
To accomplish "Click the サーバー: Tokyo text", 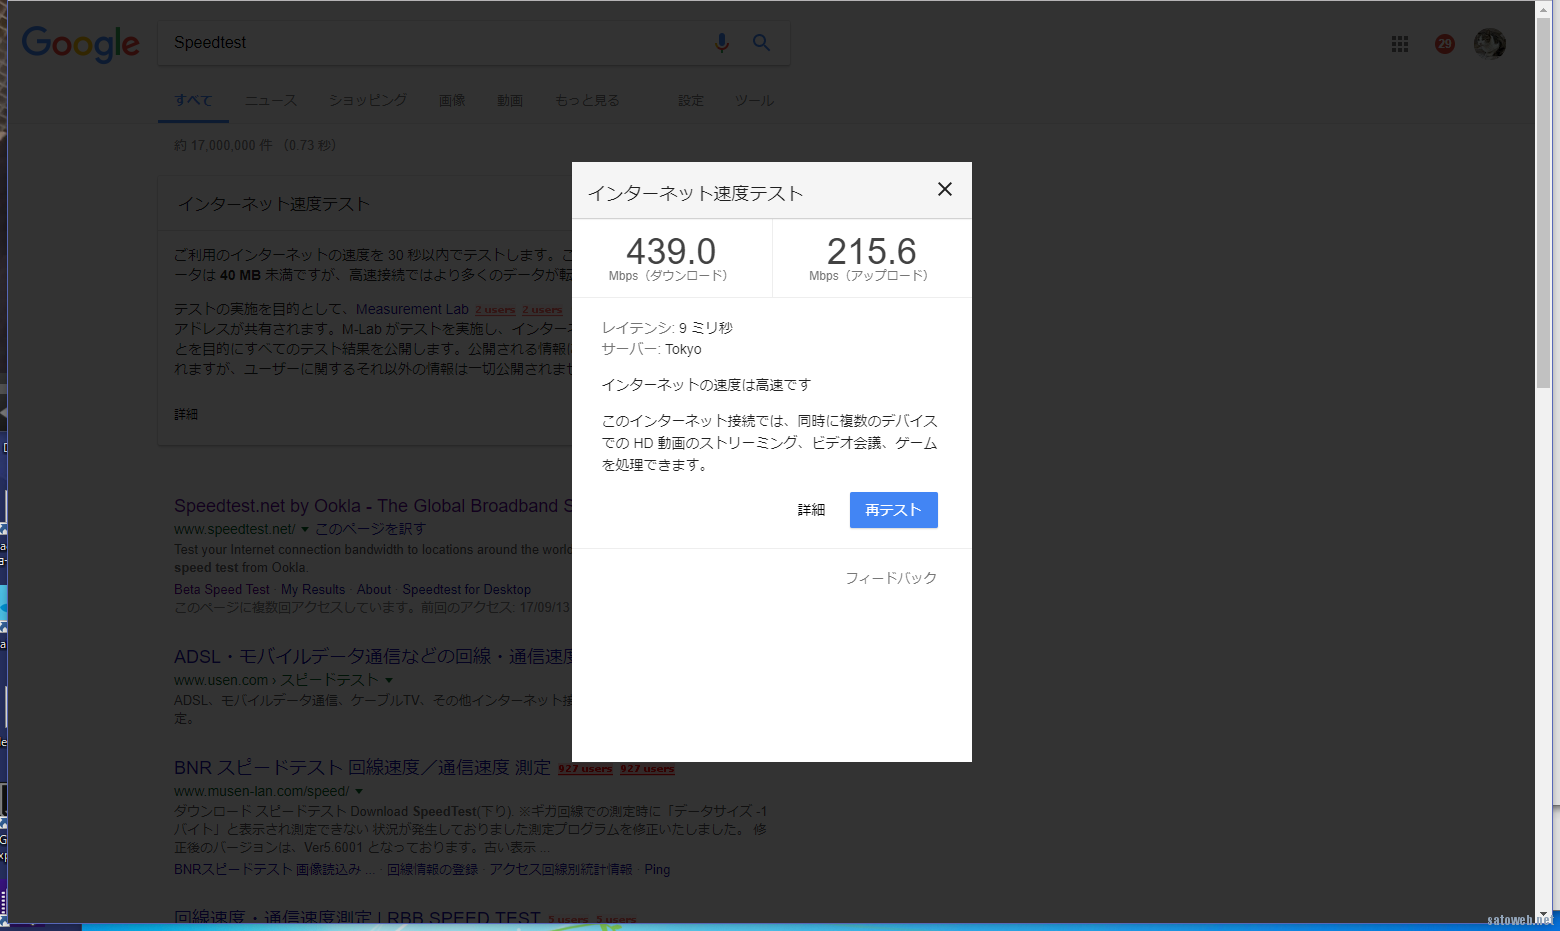I will click(652, 349).
